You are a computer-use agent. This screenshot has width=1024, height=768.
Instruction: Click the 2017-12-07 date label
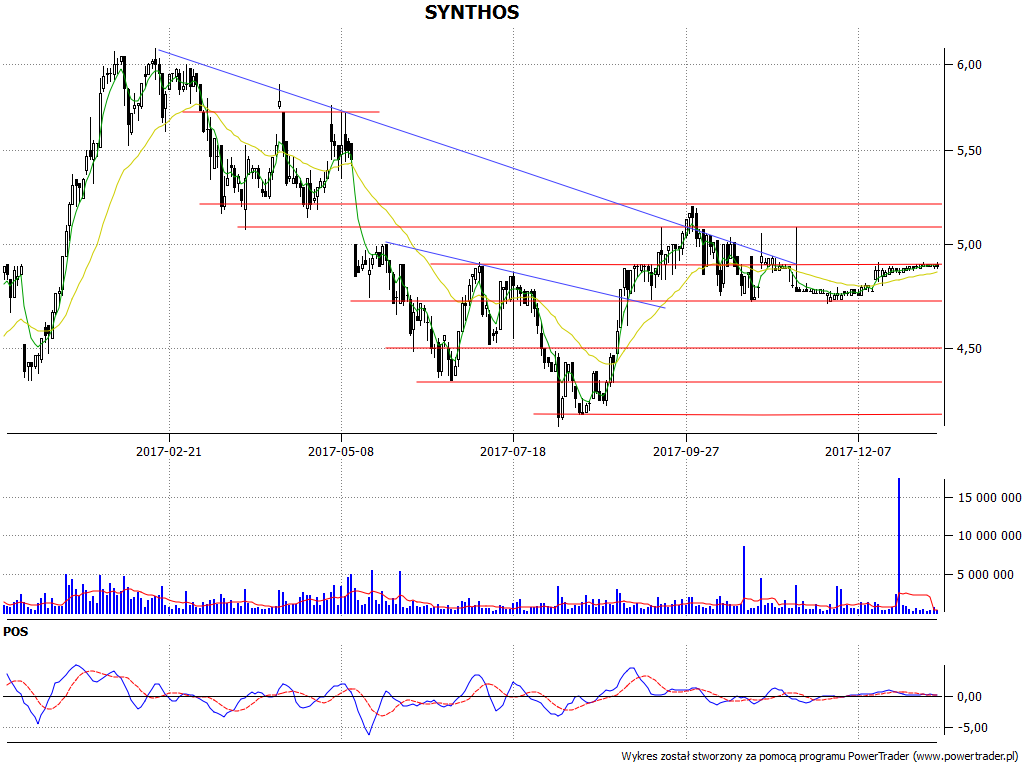pyautogui.click(x=857, y=451)
